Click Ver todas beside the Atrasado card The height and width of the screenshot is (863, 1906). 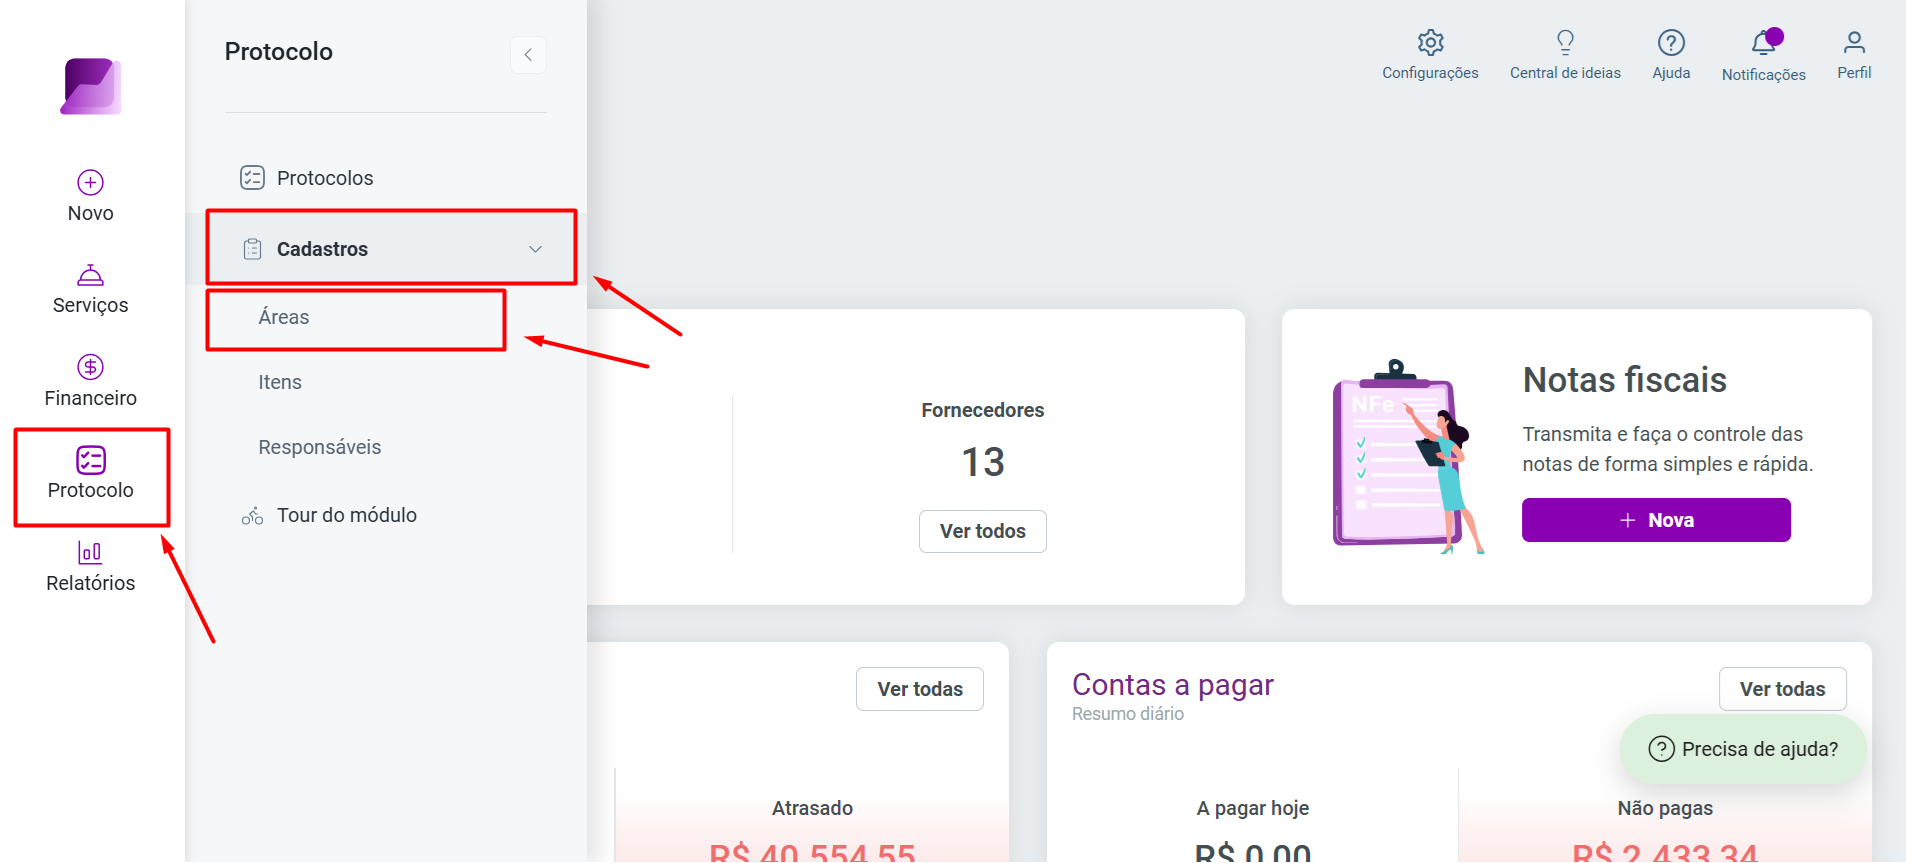click(920, 689)
